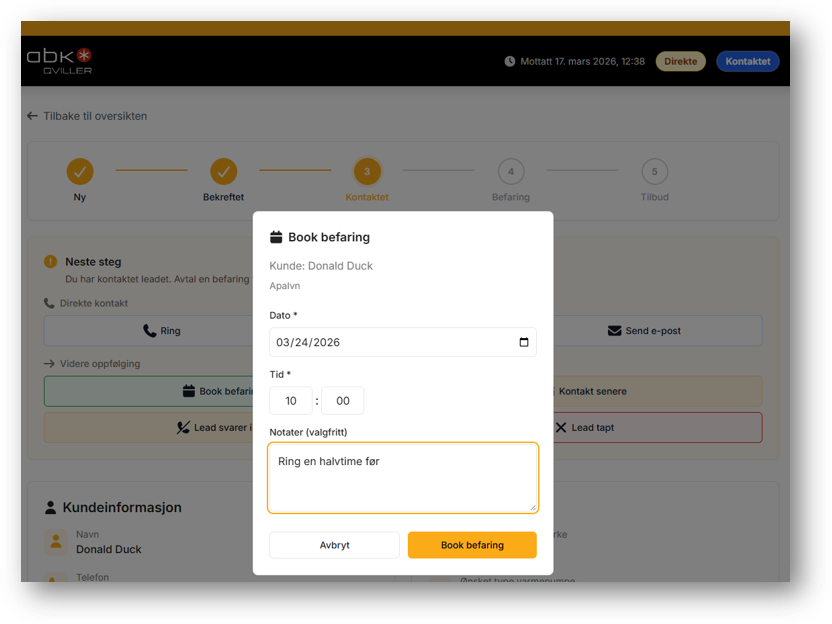Click the Lead tapt X icon
Viewport: 832px width, 624px height.
(561, 428)
